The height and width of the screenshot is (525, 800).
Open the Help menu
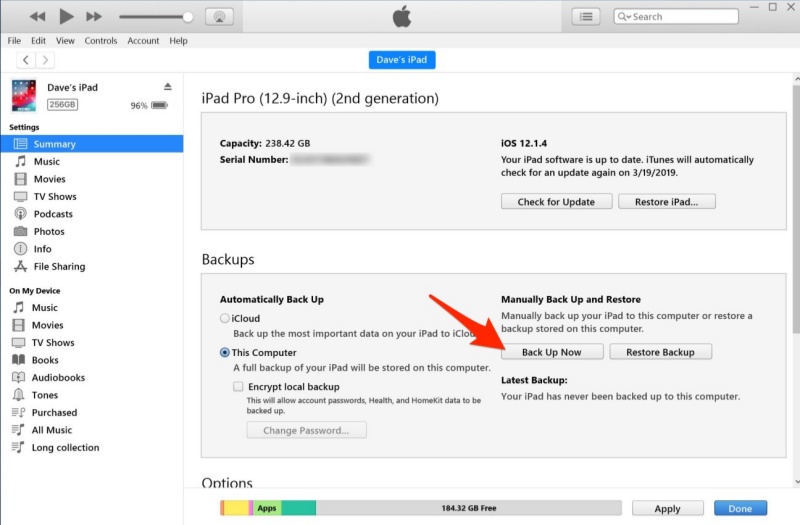pos(178,41)
